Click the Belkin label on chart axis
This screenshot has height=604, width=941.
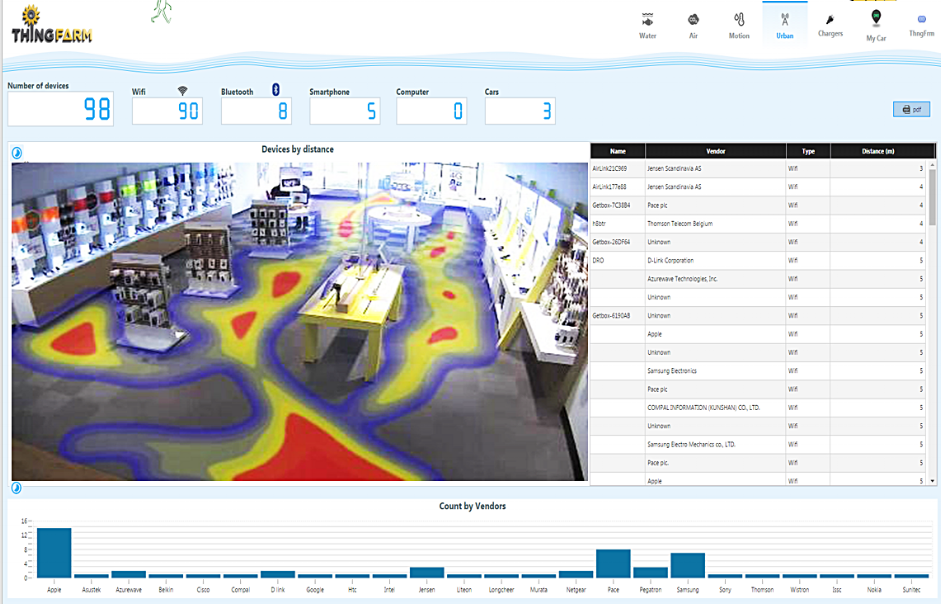pyautogui.click(x=166, y=590)
